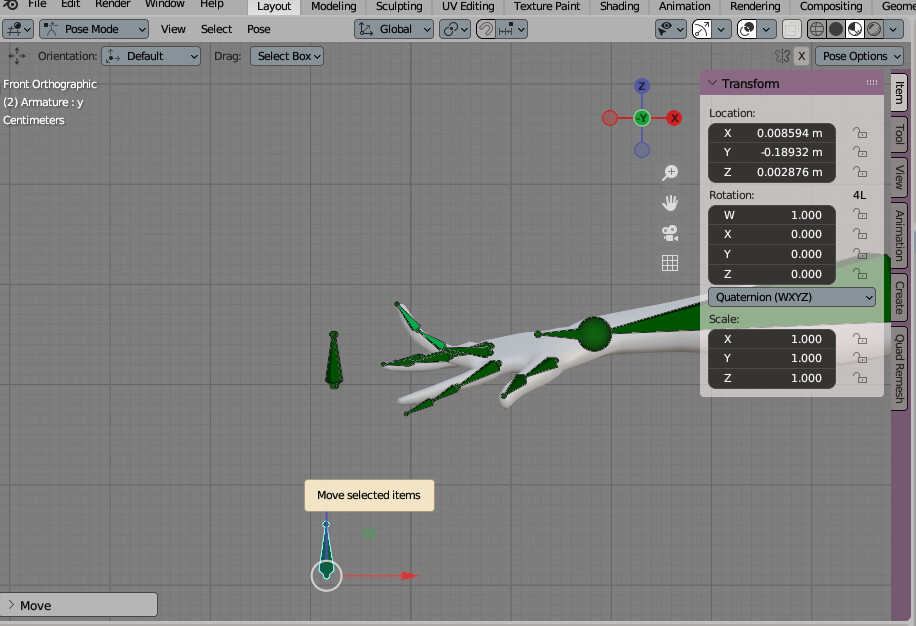Click the red X axis gizmo ball
Screen dimensions: 916x626
coord(674,118)
